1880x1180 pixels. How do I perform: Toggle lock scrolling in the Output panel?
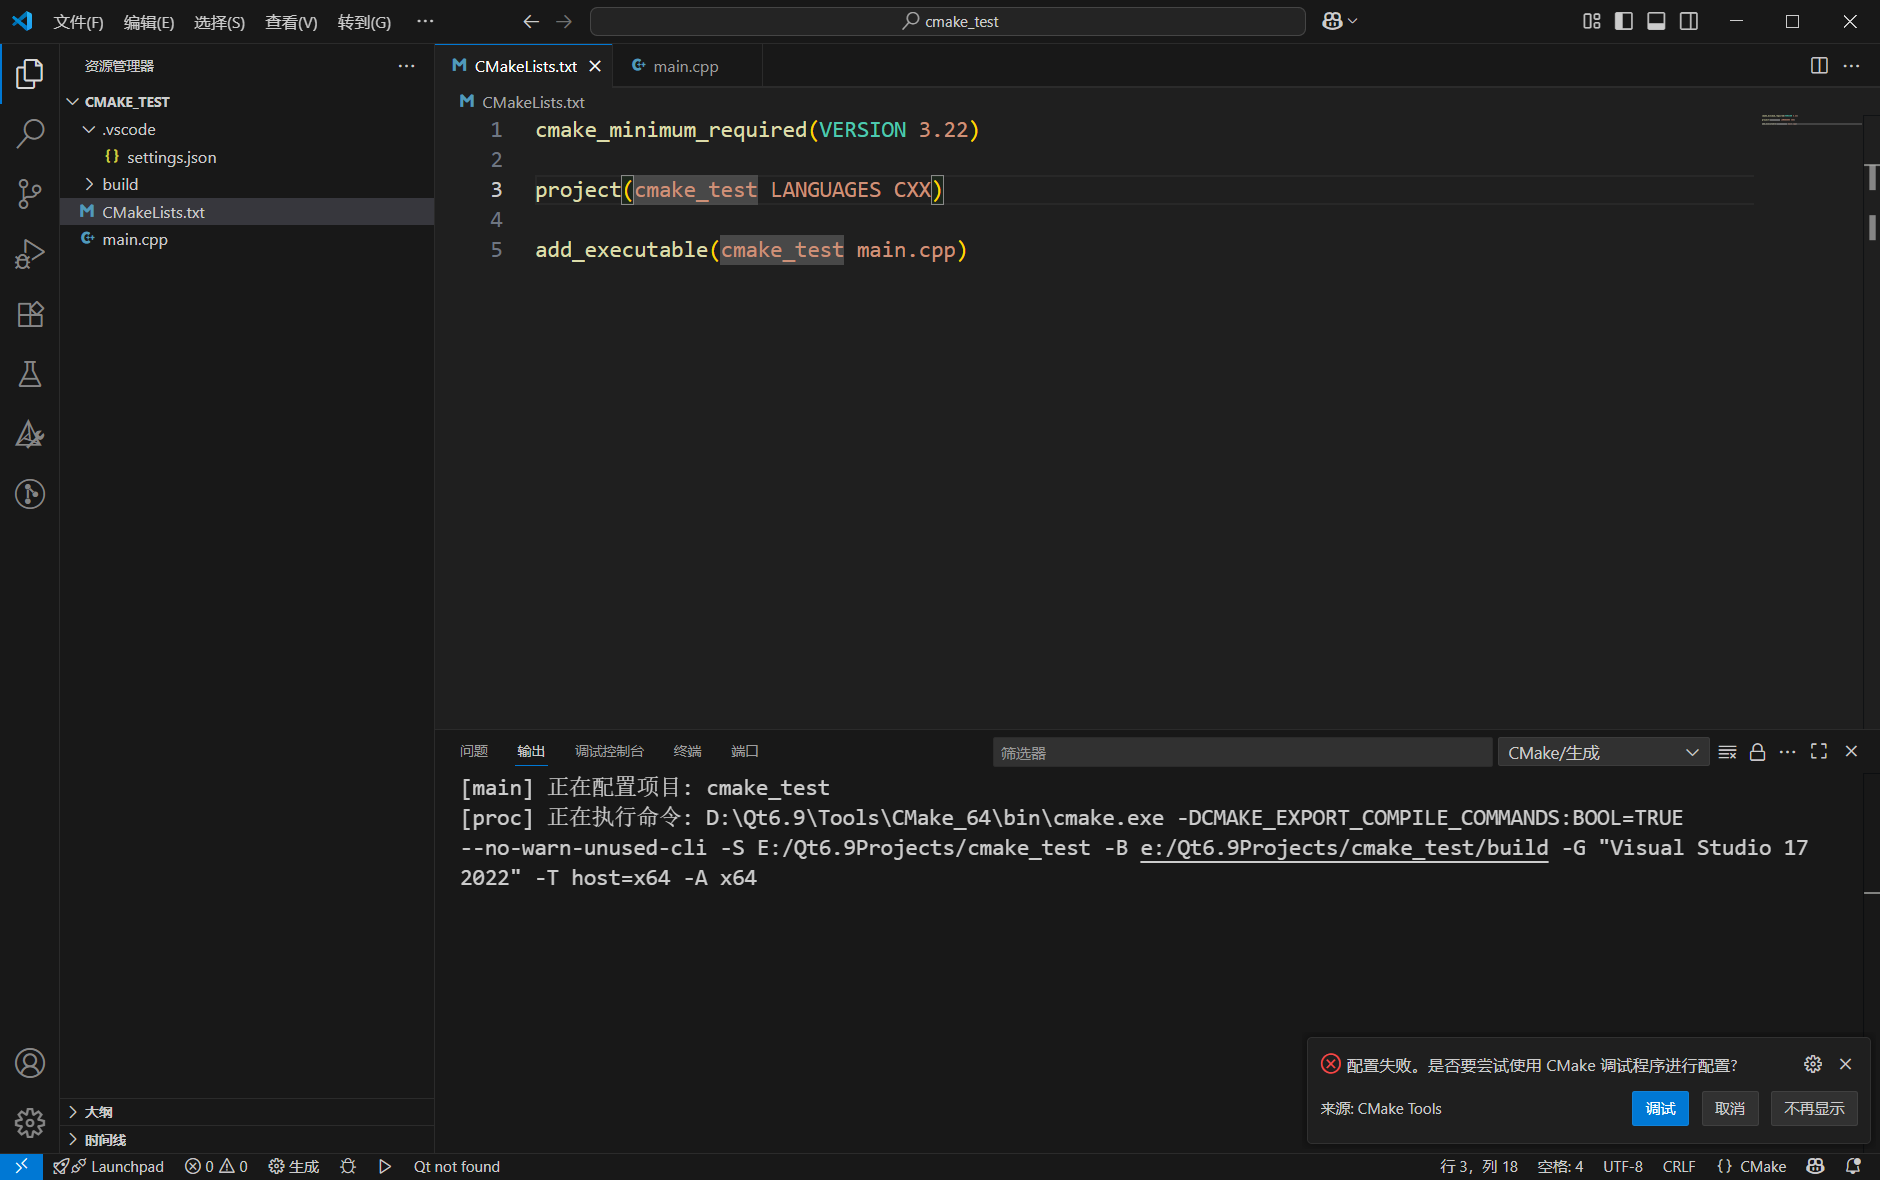1757,752
